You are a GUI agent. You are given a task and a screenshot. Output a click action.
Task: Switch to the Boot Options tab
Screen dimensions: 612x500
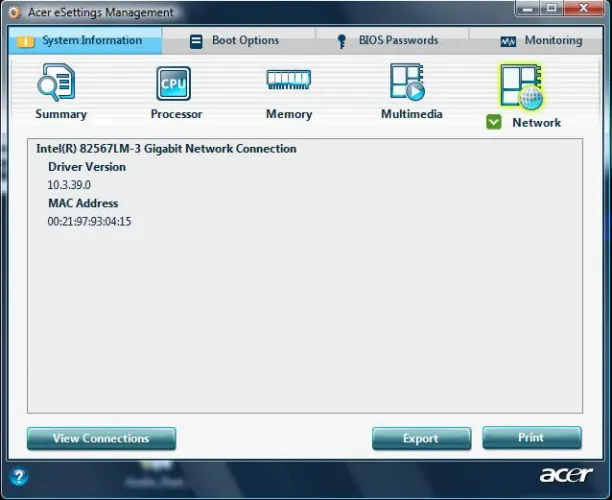[238, 41]
